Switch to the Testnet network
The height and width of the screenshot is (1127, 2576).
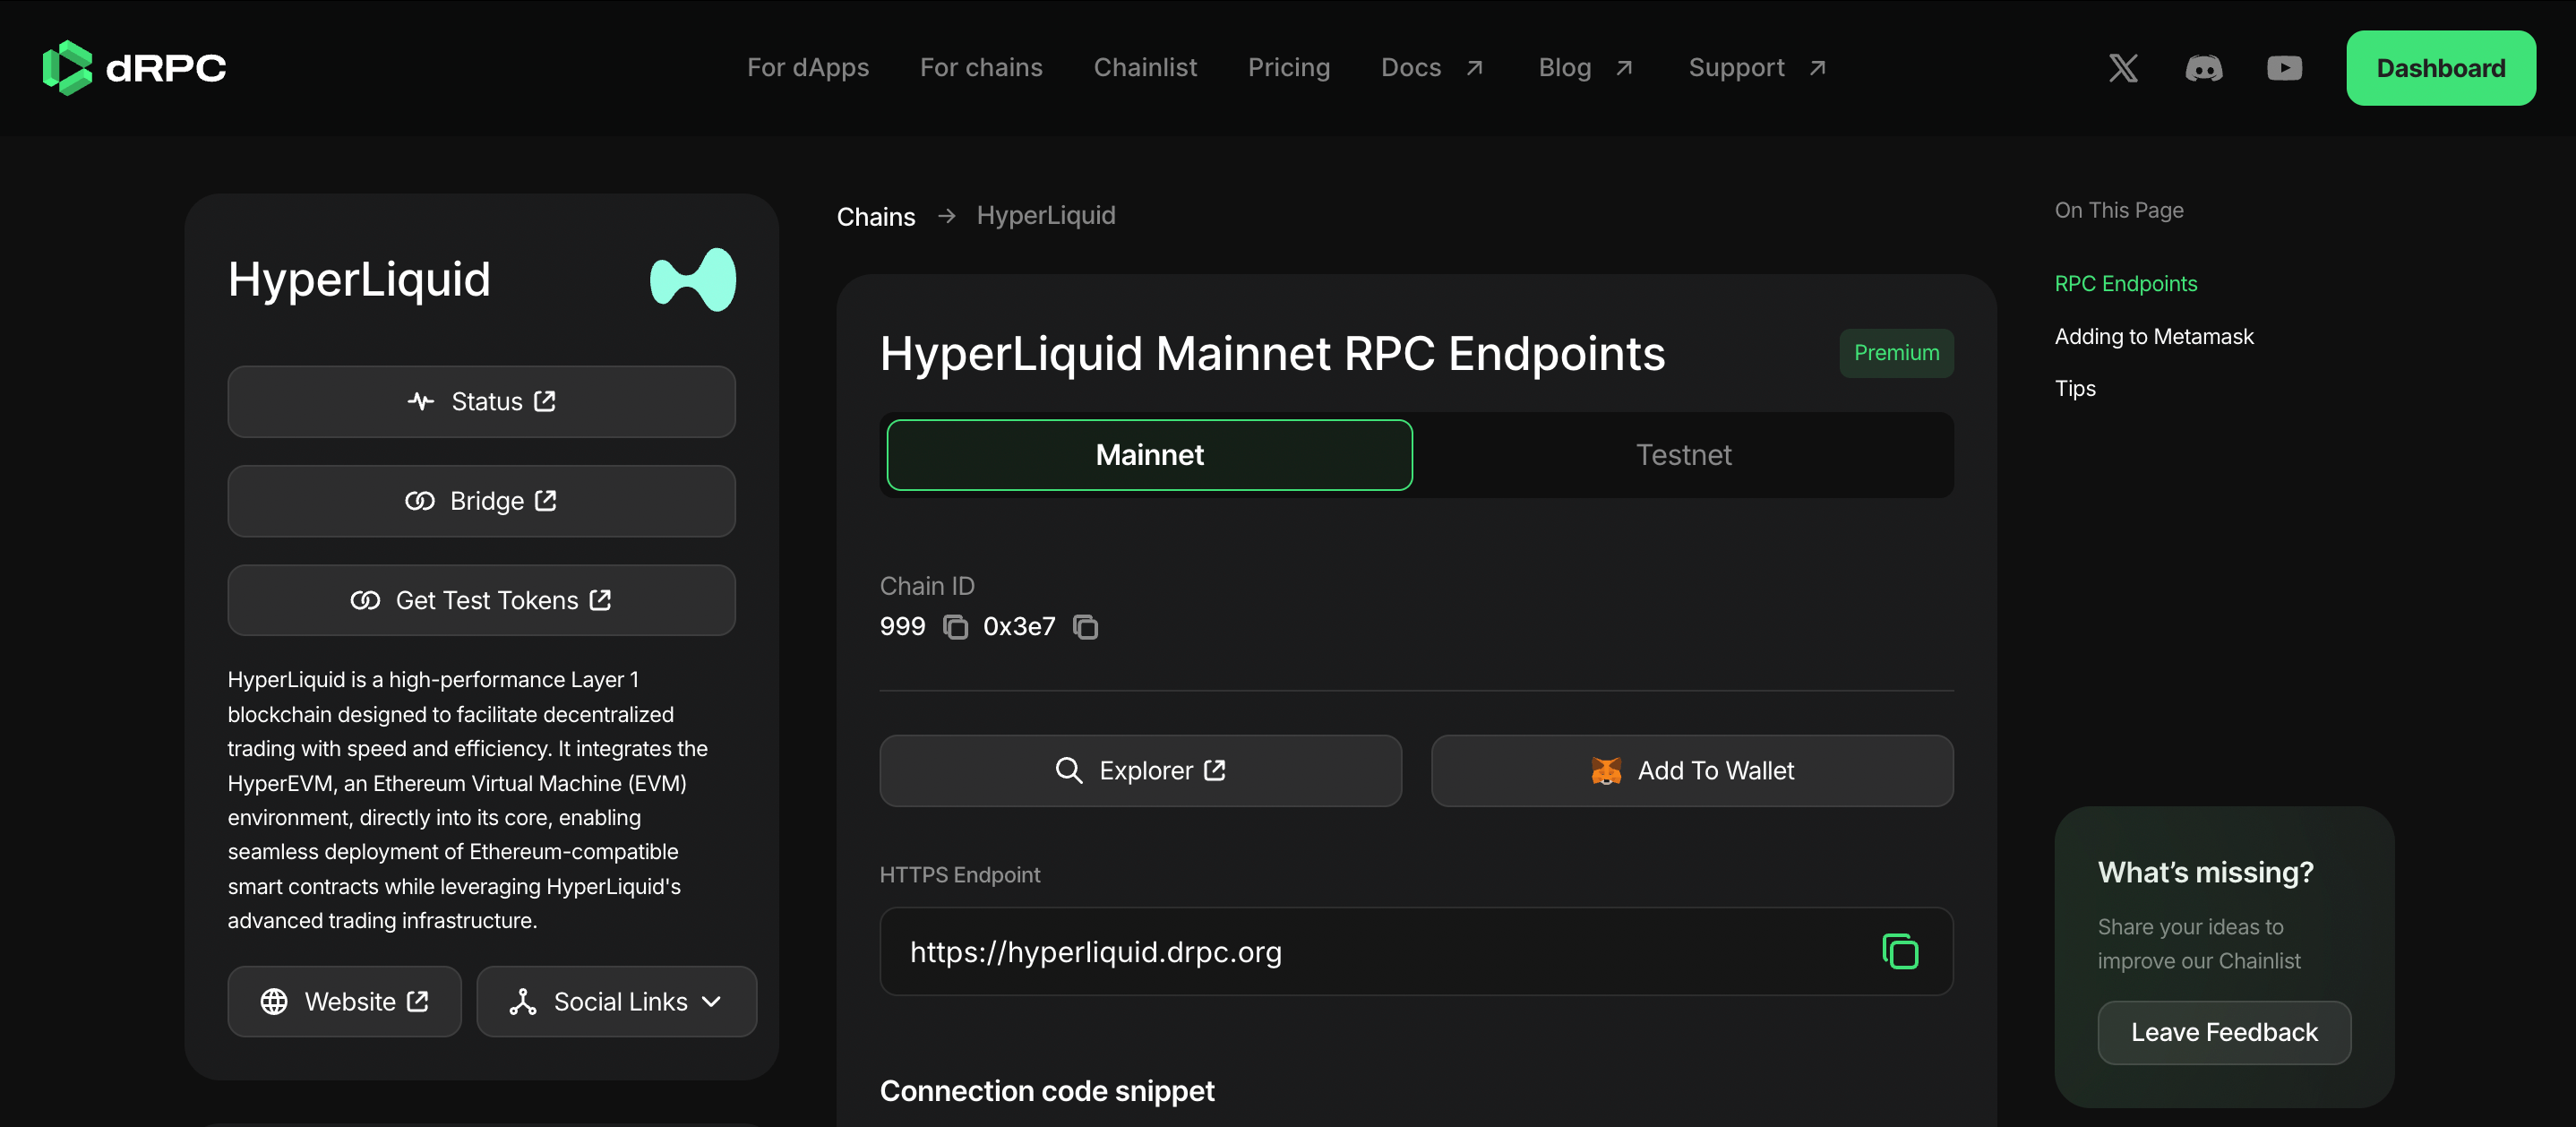1683,455
